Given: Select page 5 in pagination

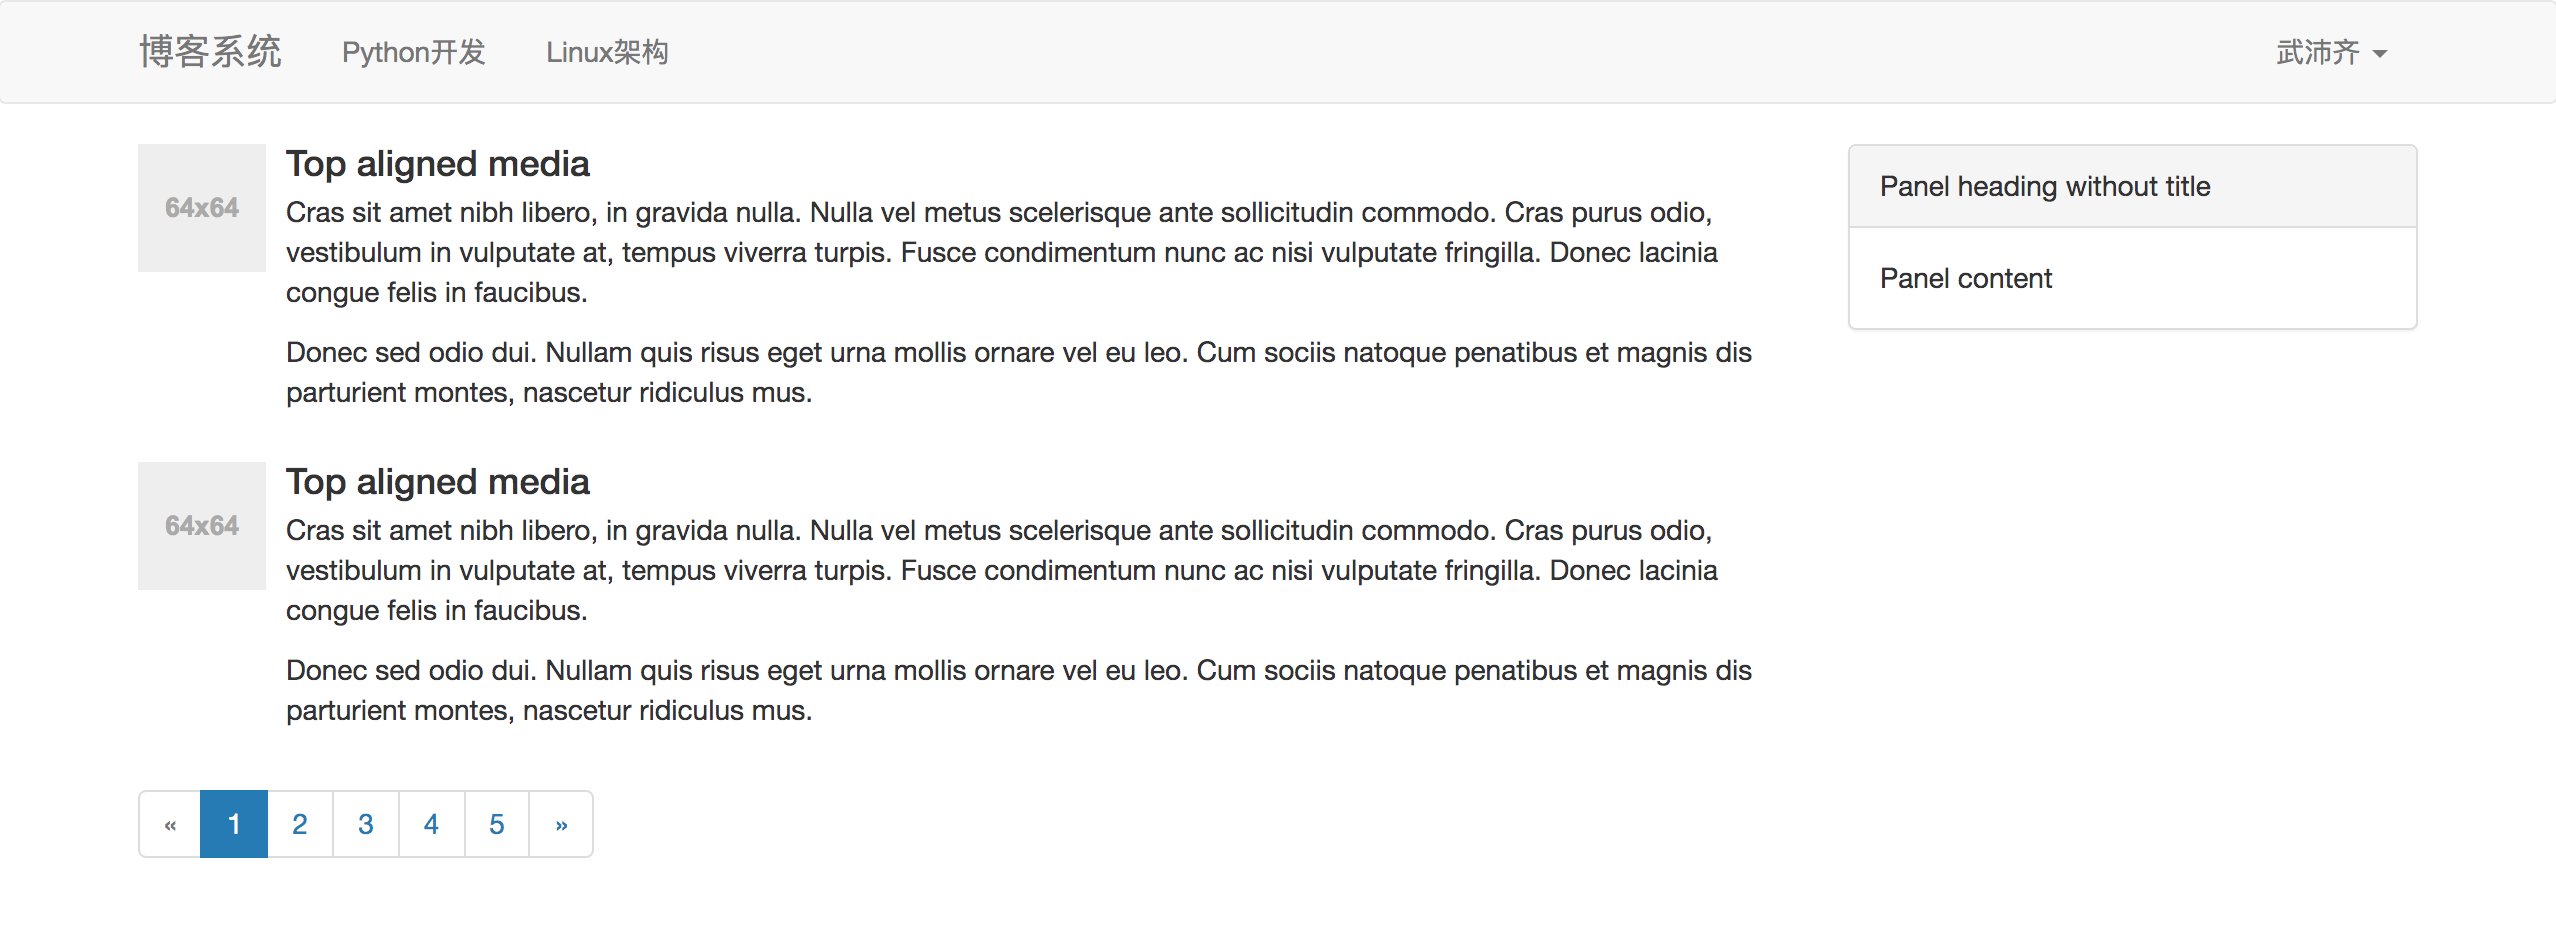Looking at the screenshot, I should [x=497, y=824].
